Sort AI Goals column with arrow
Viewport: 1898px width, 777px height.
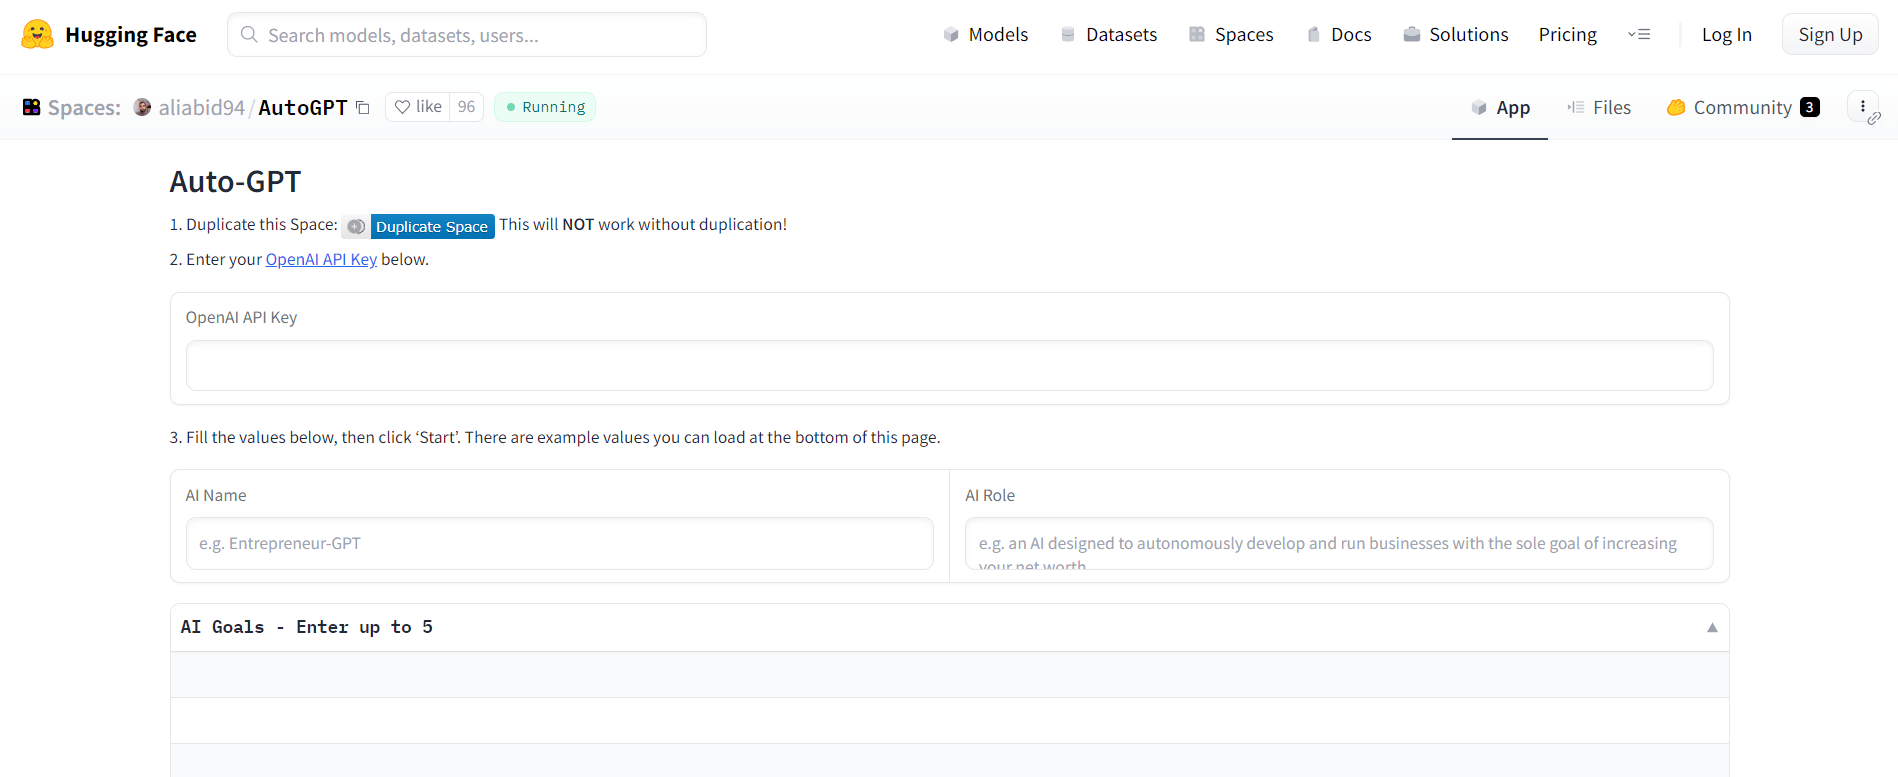click(x=1712, y=628)
